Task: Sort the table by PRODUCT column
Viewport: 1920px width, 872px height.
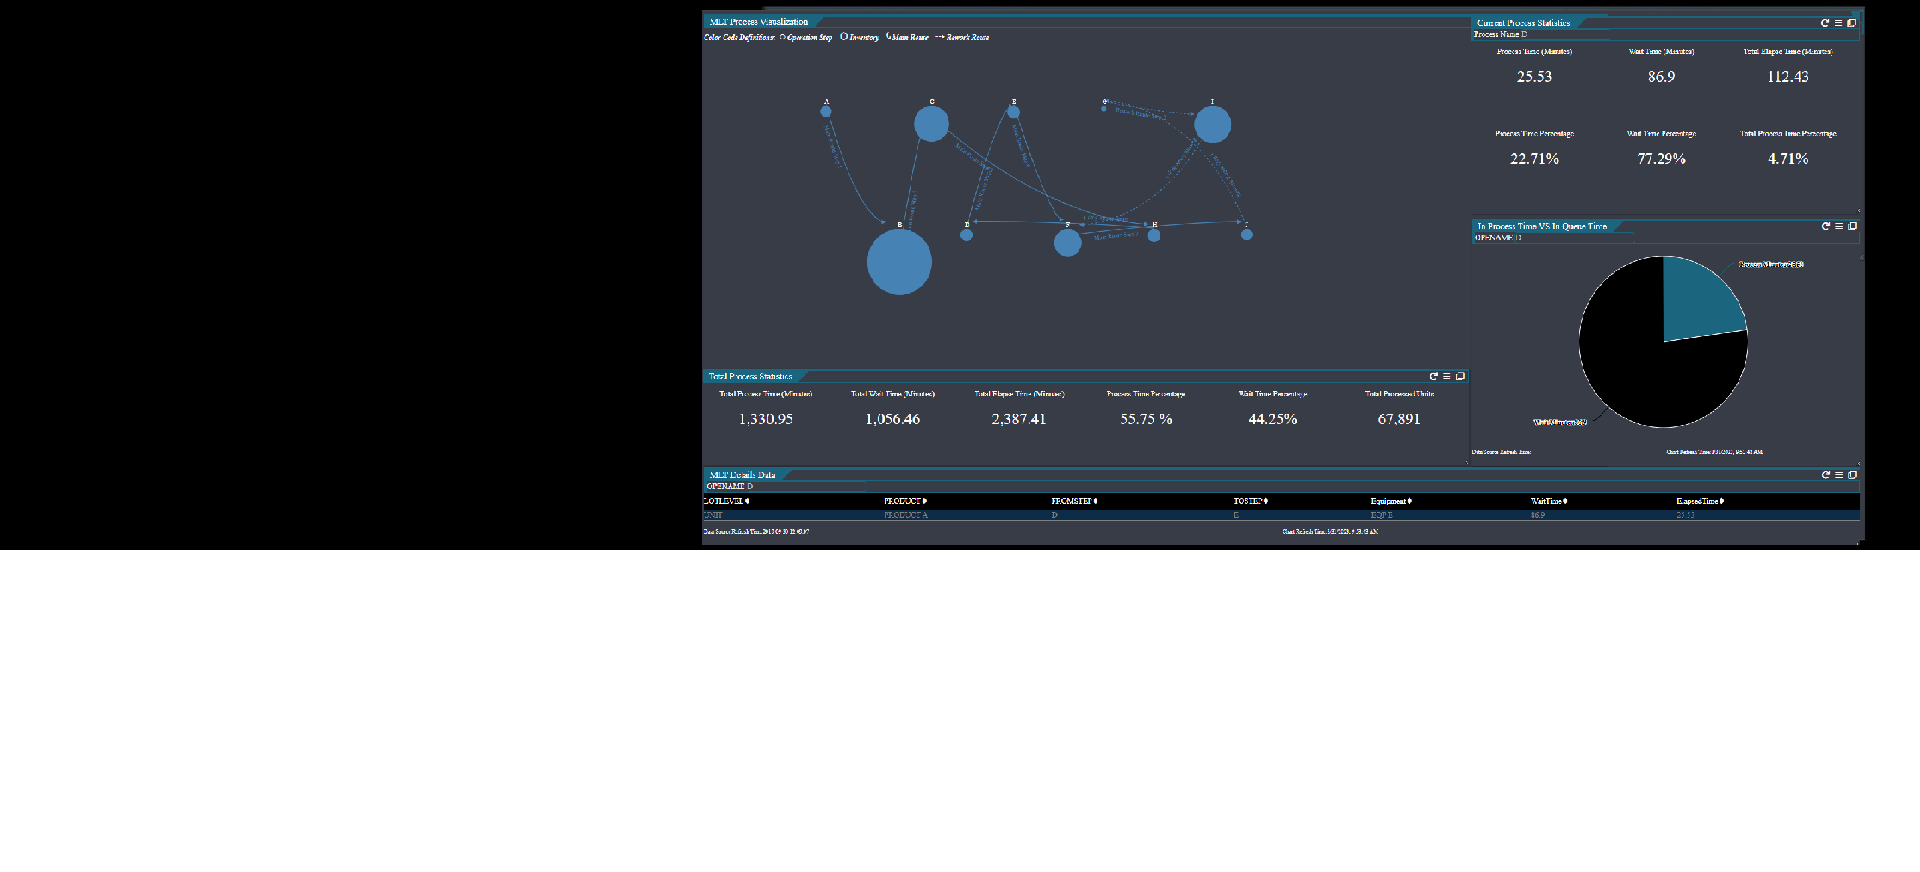Action: 904,501
